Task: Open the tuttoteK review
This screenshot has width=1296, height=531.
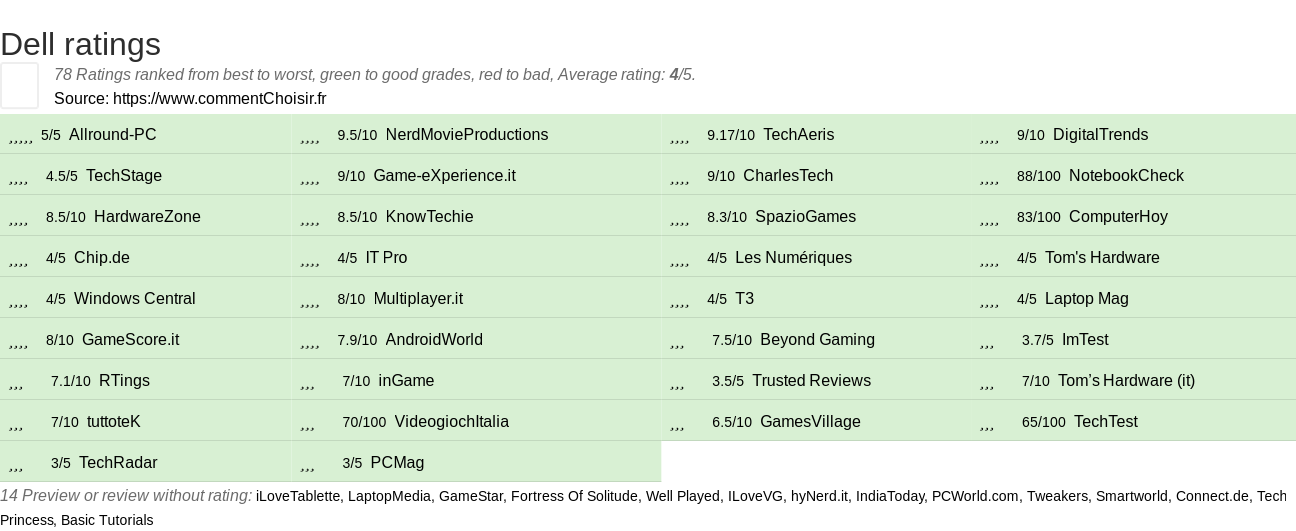Action: pyautogui.click(x=114, y=422)
